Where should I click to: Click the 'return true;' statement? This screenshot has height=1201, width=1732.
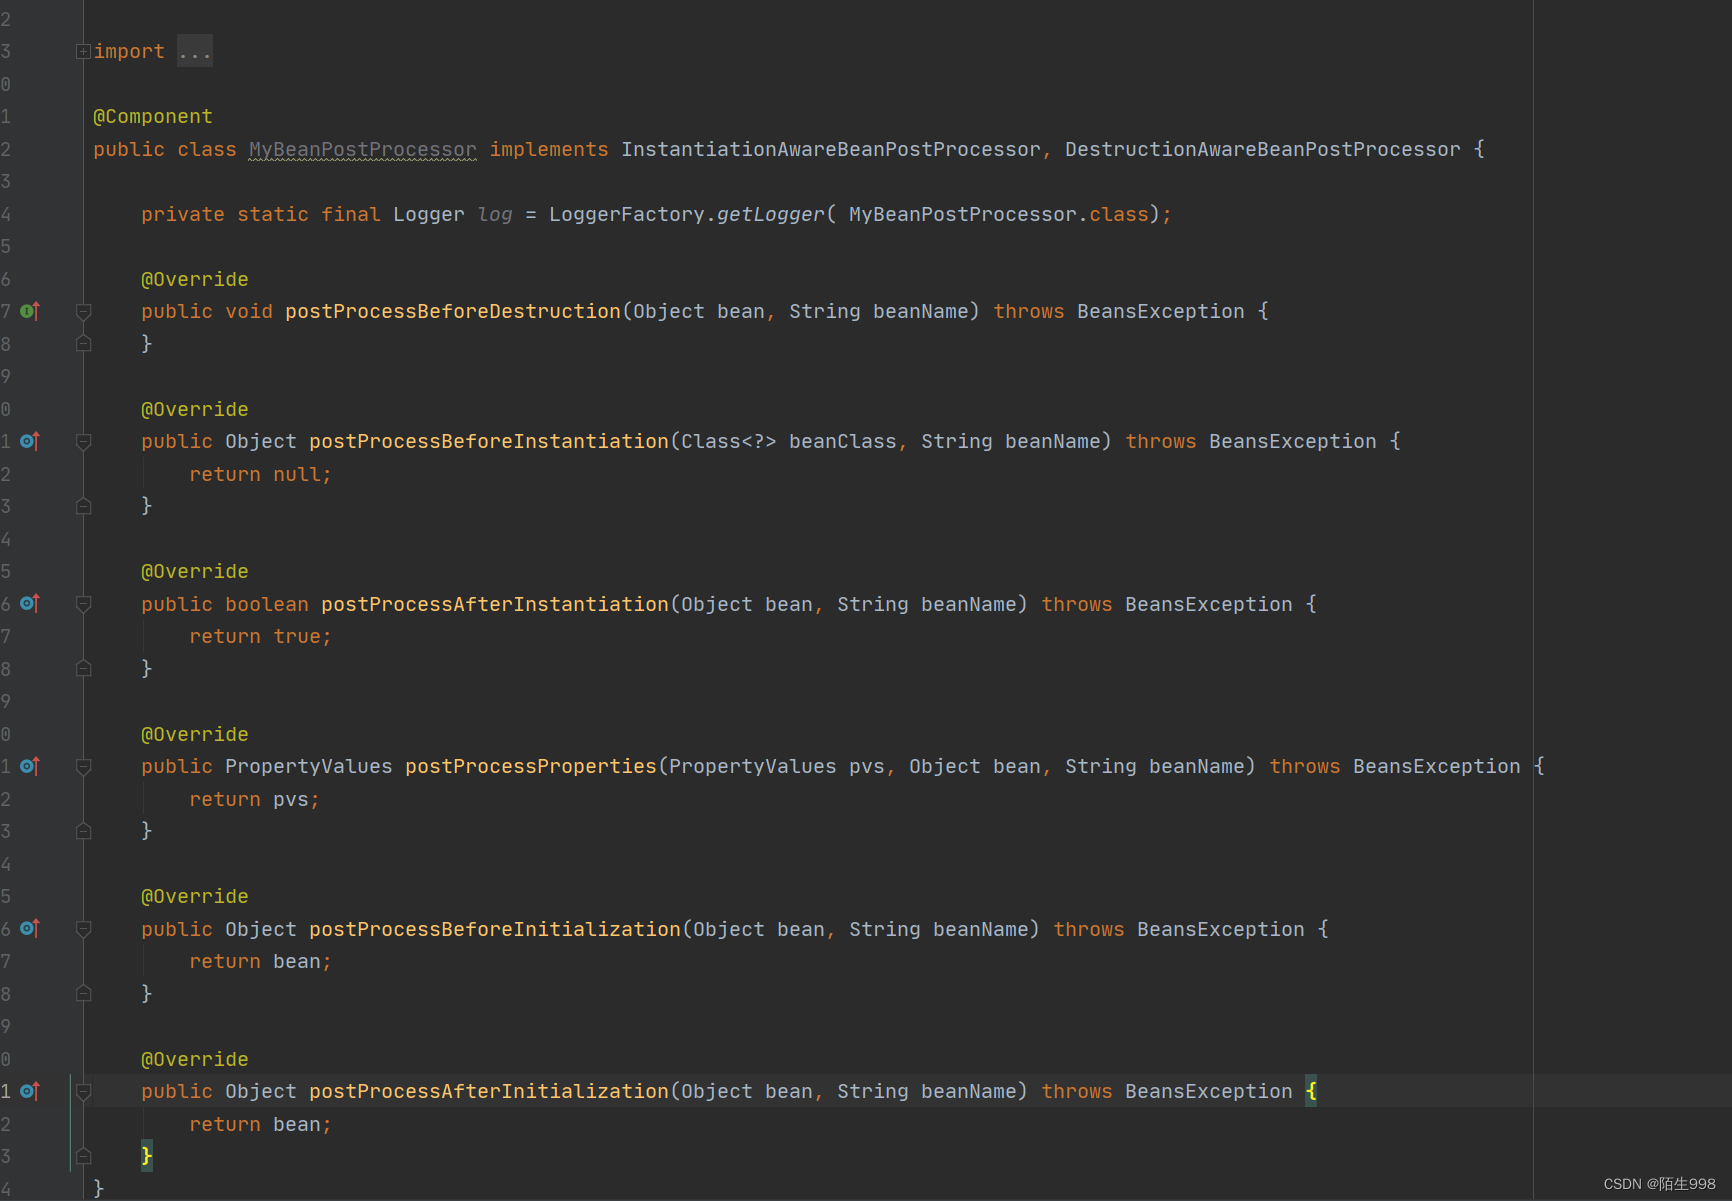261,637
